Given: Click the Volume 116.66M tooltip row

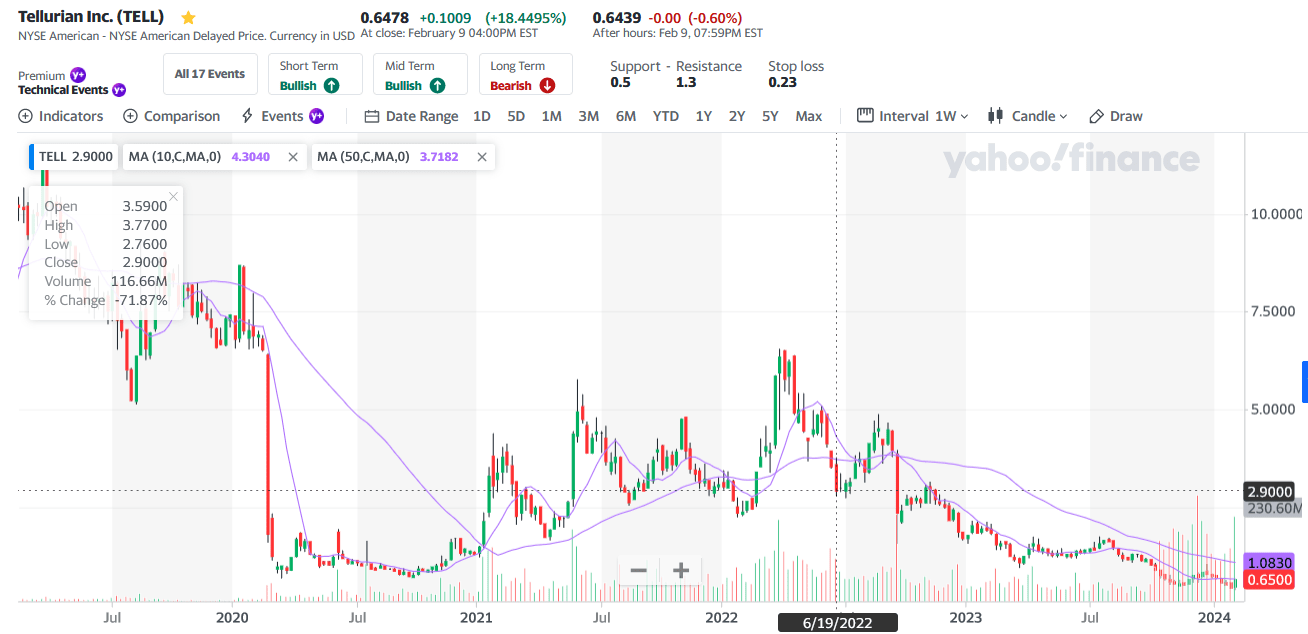Looking at the screenshot, I should 106,281.
